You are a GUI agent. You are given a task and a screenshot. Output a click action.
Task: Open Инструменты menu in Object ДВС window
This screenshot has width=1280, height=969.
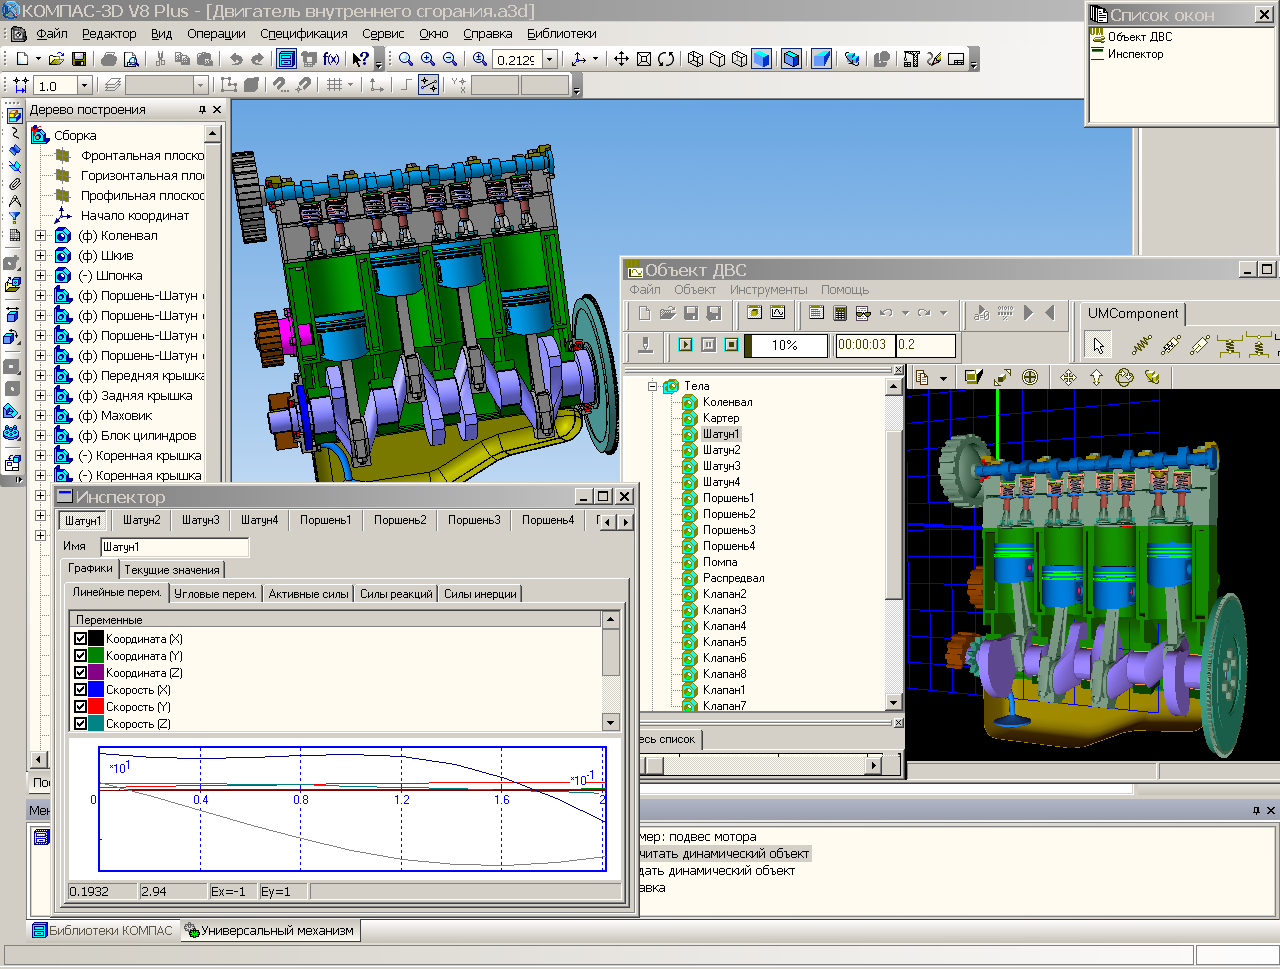(x=768, y=290)
